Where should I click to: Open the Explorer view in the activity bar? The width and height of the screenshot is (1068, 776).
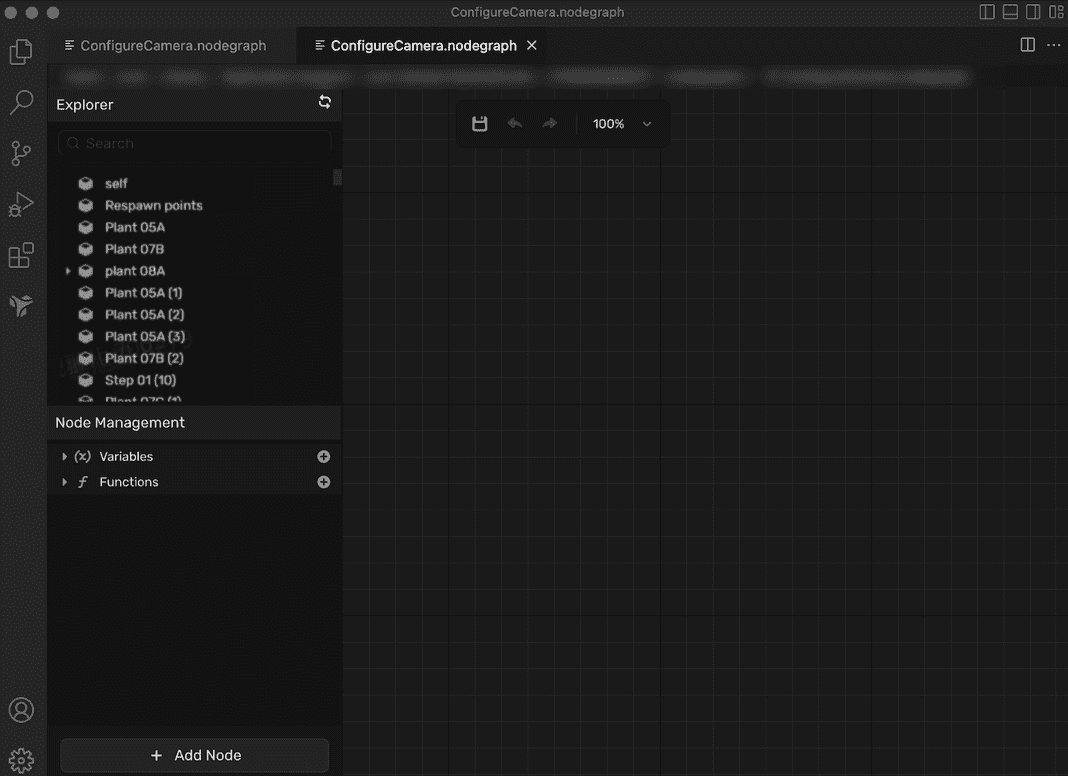click(22, 51)
